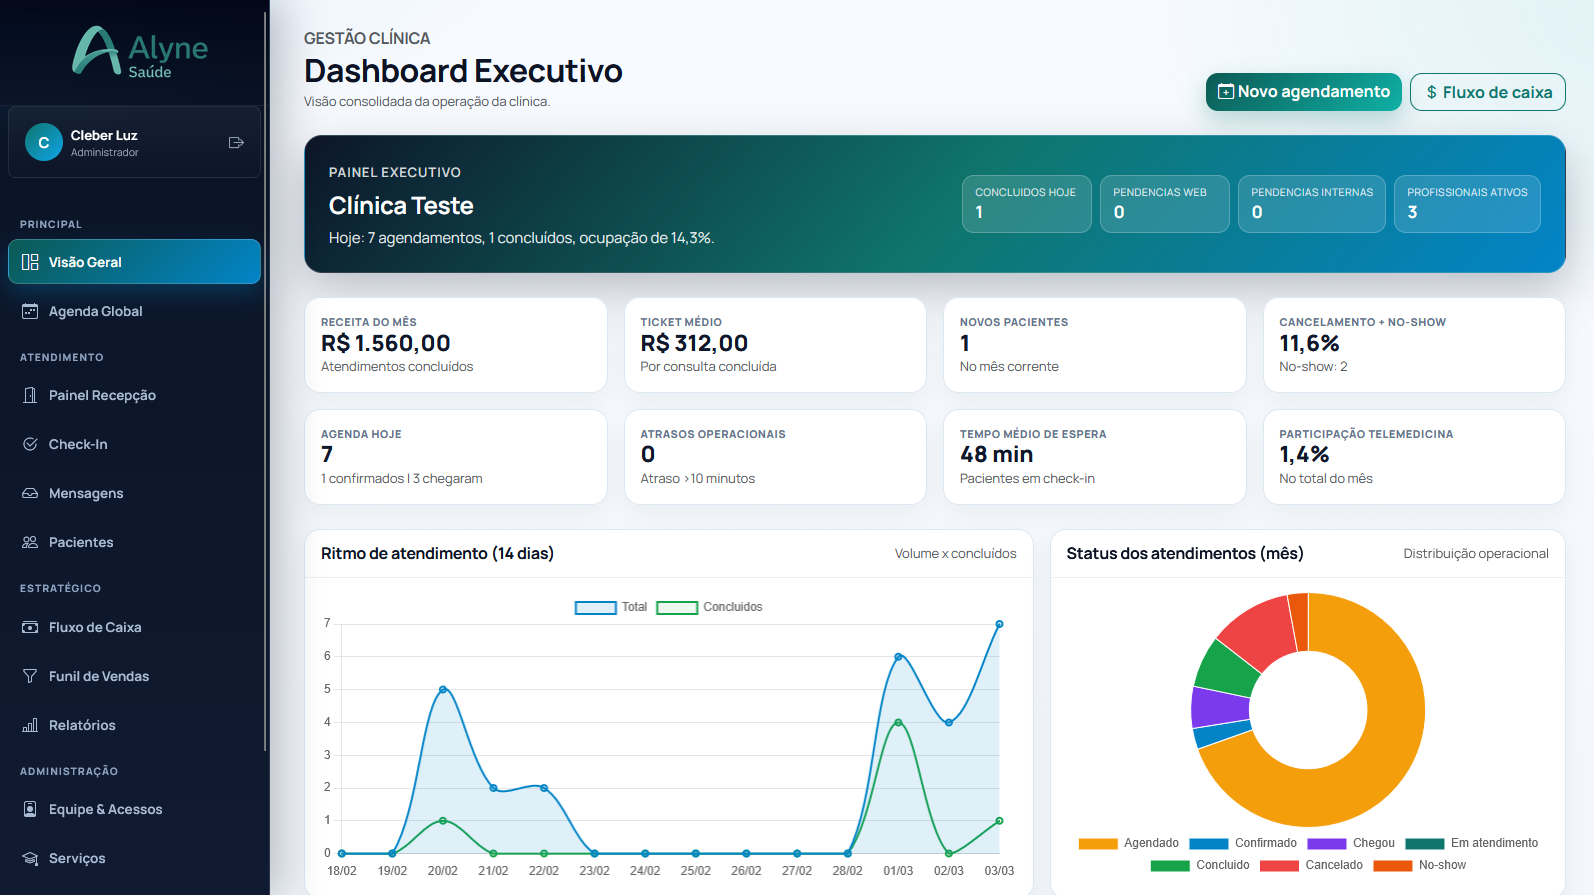Open the Visão Geral menu item
The height and width of the screenshot is (895, 1594).
coord(134,262)
